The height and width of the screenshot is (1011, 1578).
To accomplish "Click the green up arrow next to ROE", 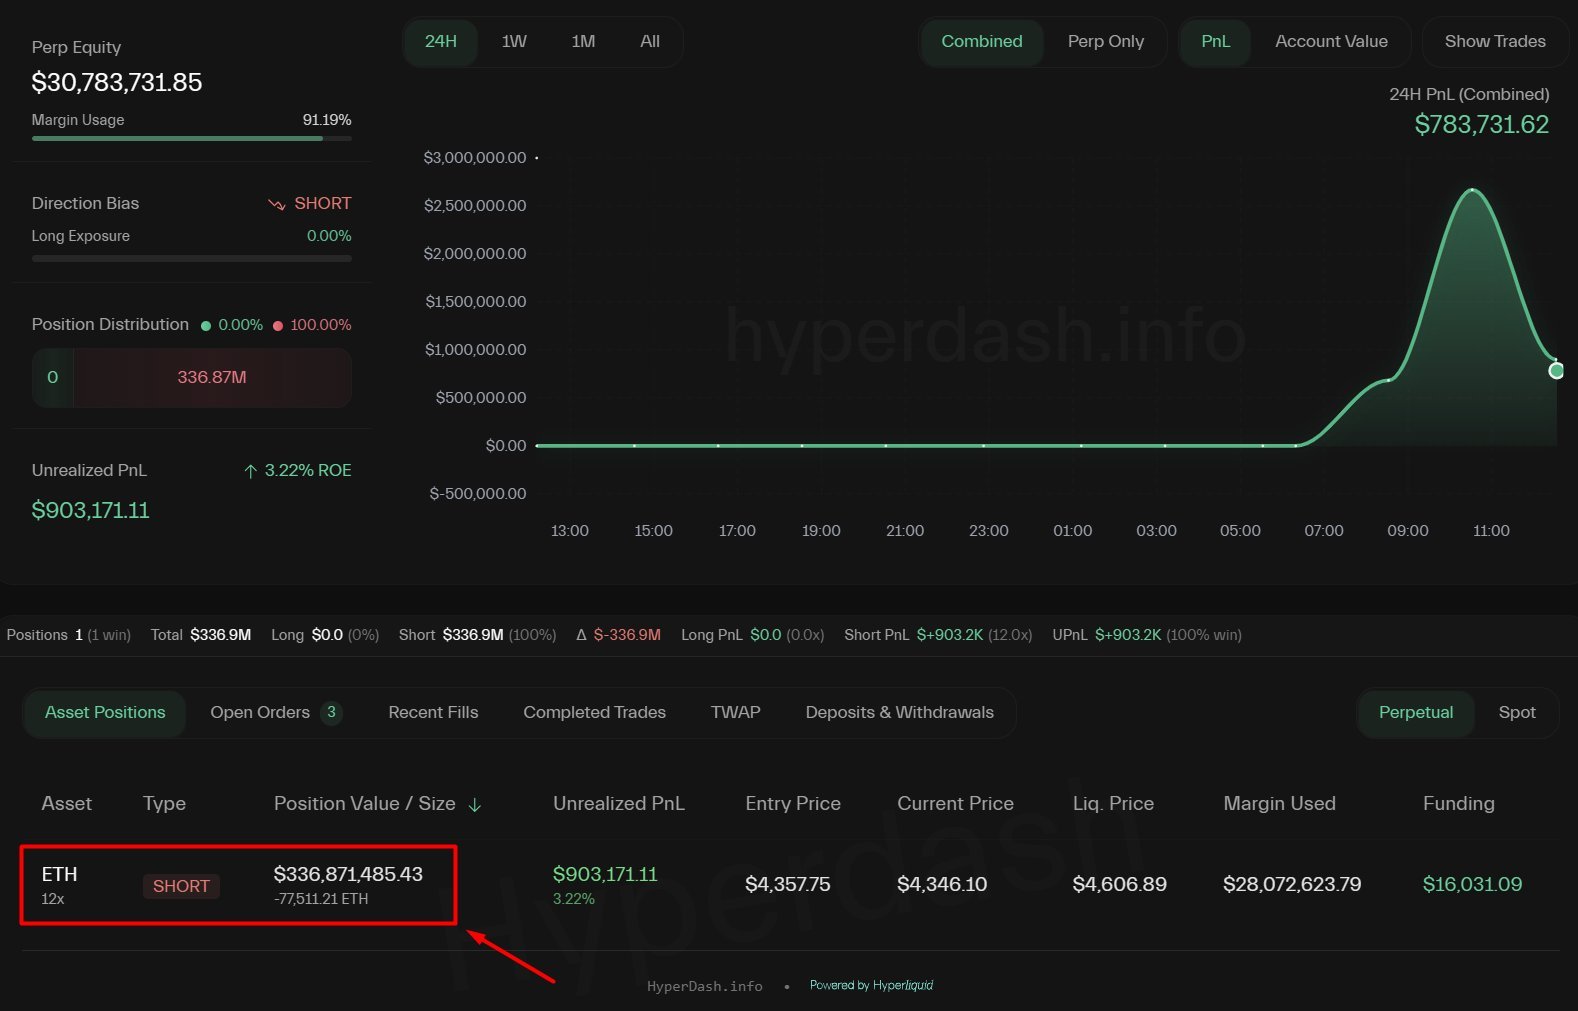I will click(251, 471).
